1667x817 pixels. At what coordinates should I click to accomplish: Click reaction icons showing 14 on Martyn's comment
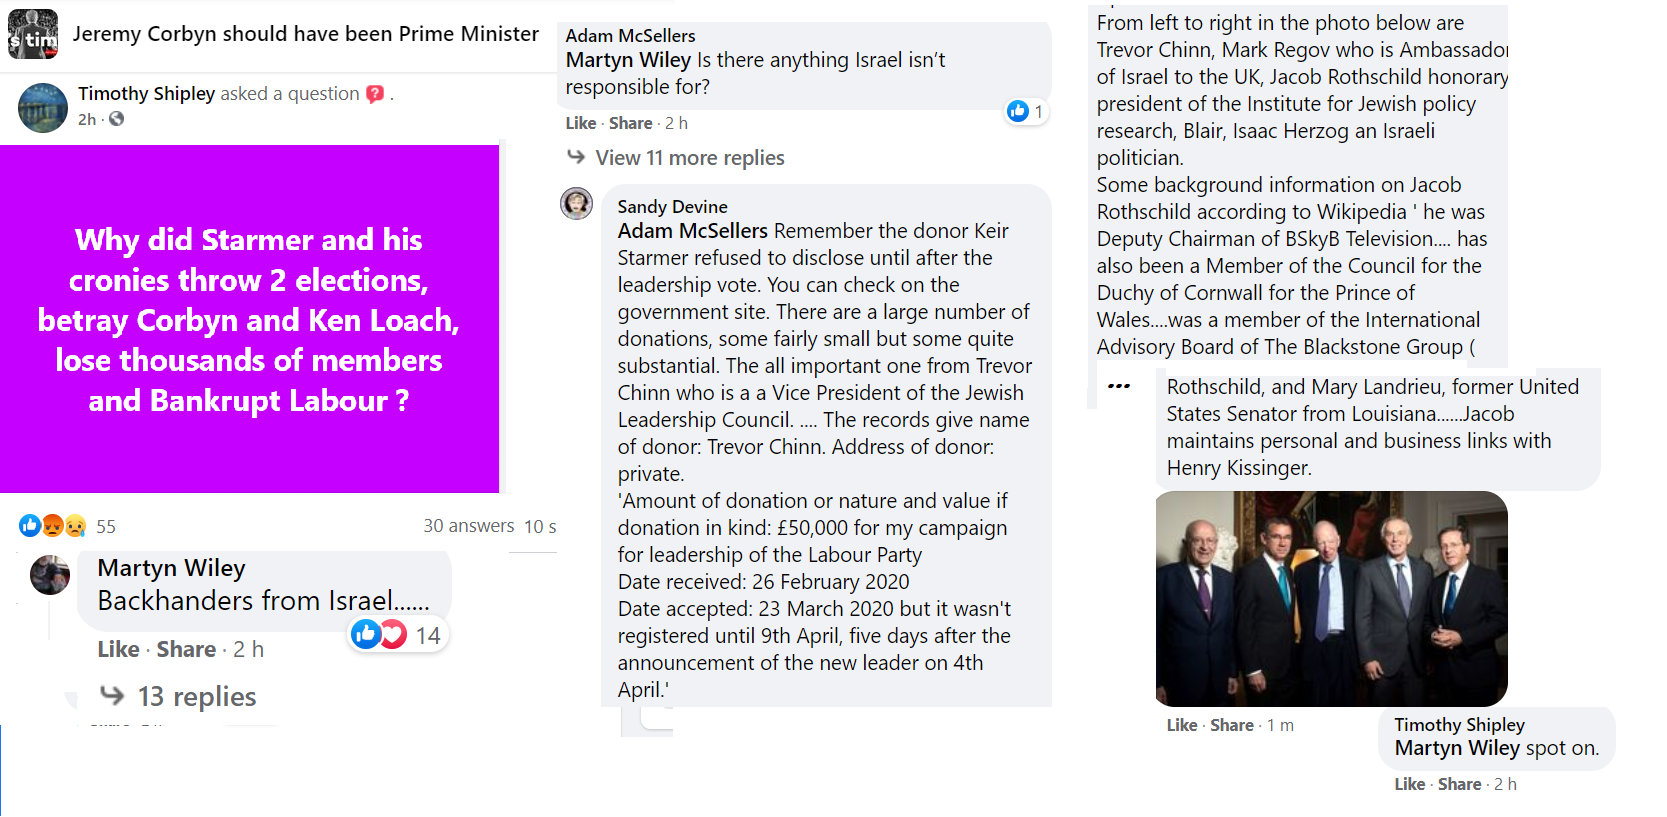click(381, 634)
